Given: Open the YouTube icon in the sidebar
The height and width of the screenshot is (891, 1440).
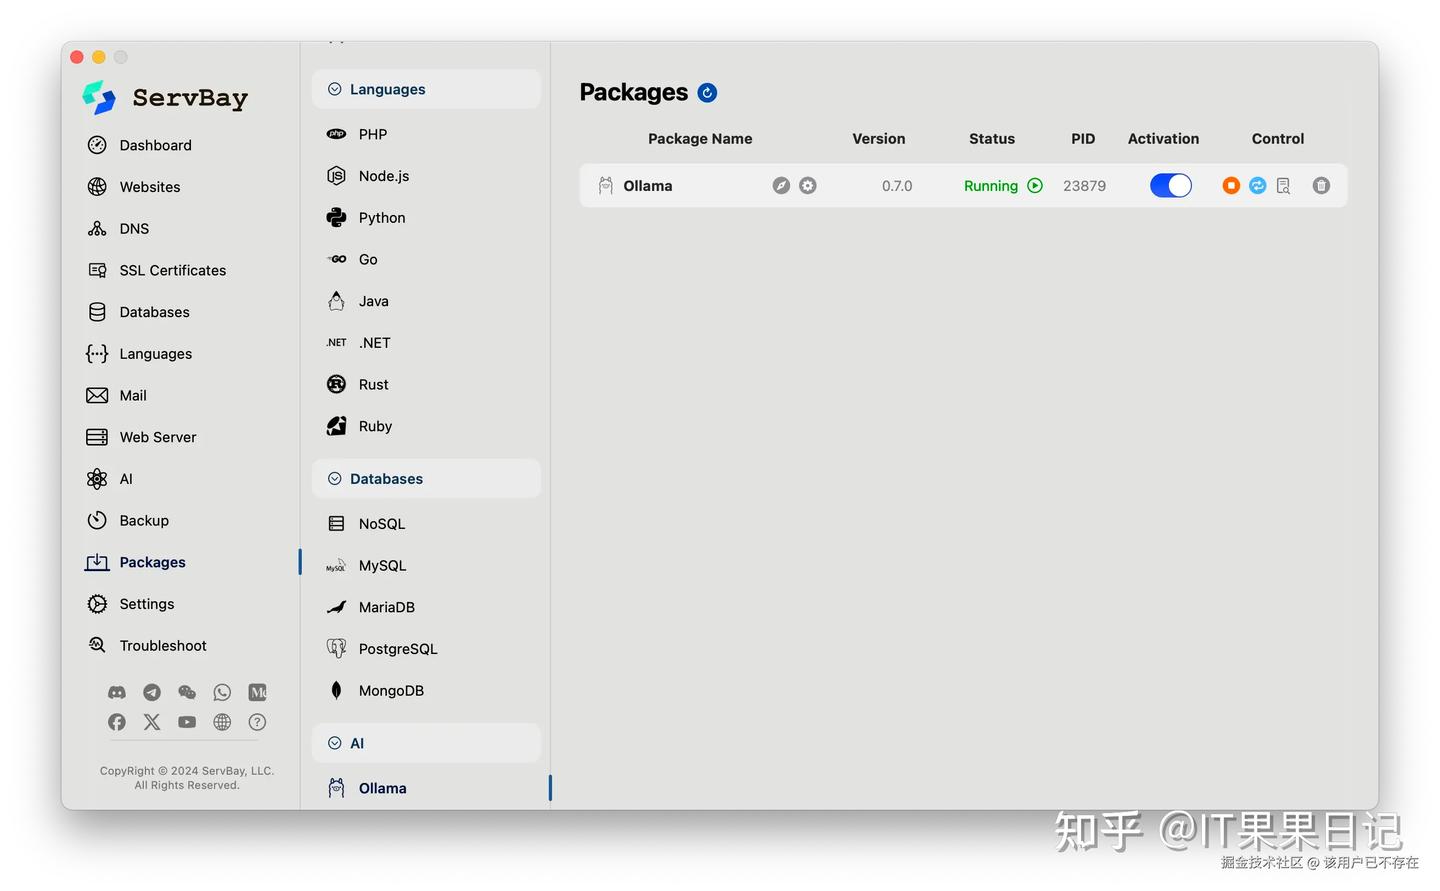Looking at the screenshot, I should coord(187,722).
